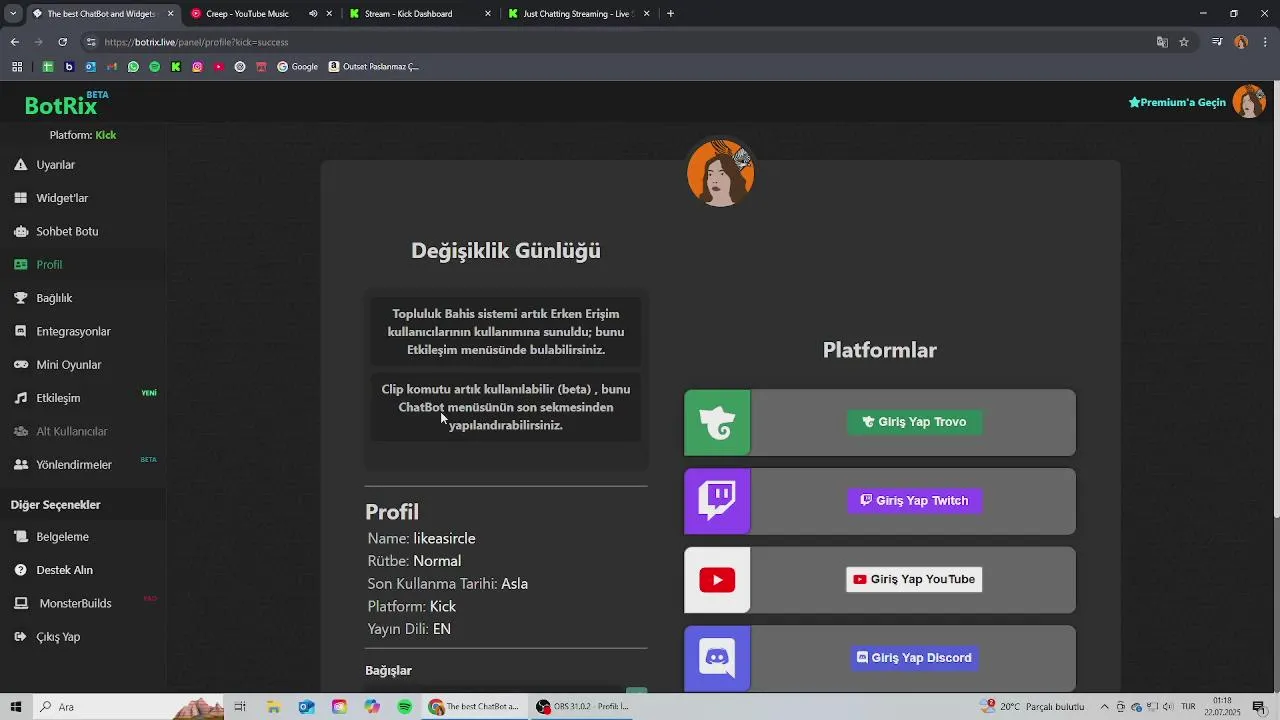Viewport: 1280px width, 720px height.
Task: Click the first changelog entry about Topluluk Bahis
Action: point(506,332)
